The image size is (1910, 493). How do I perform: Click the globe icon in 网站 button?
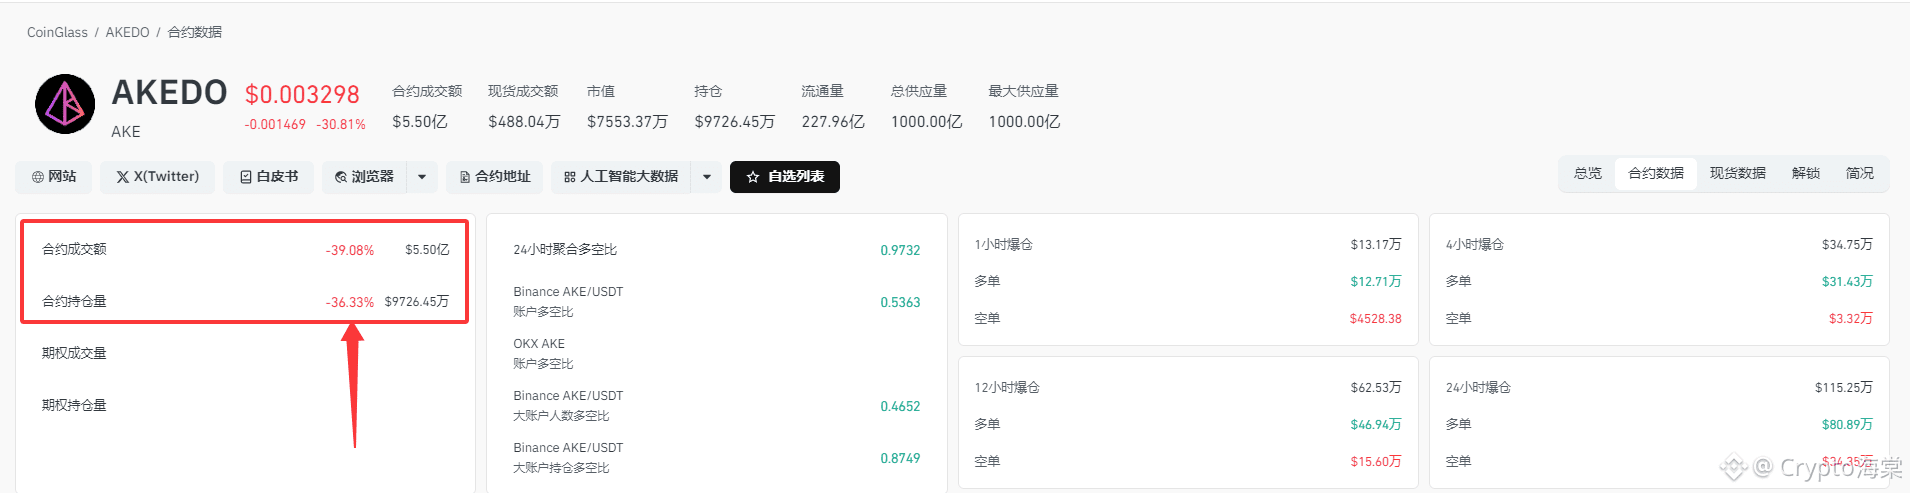(38, 177)
